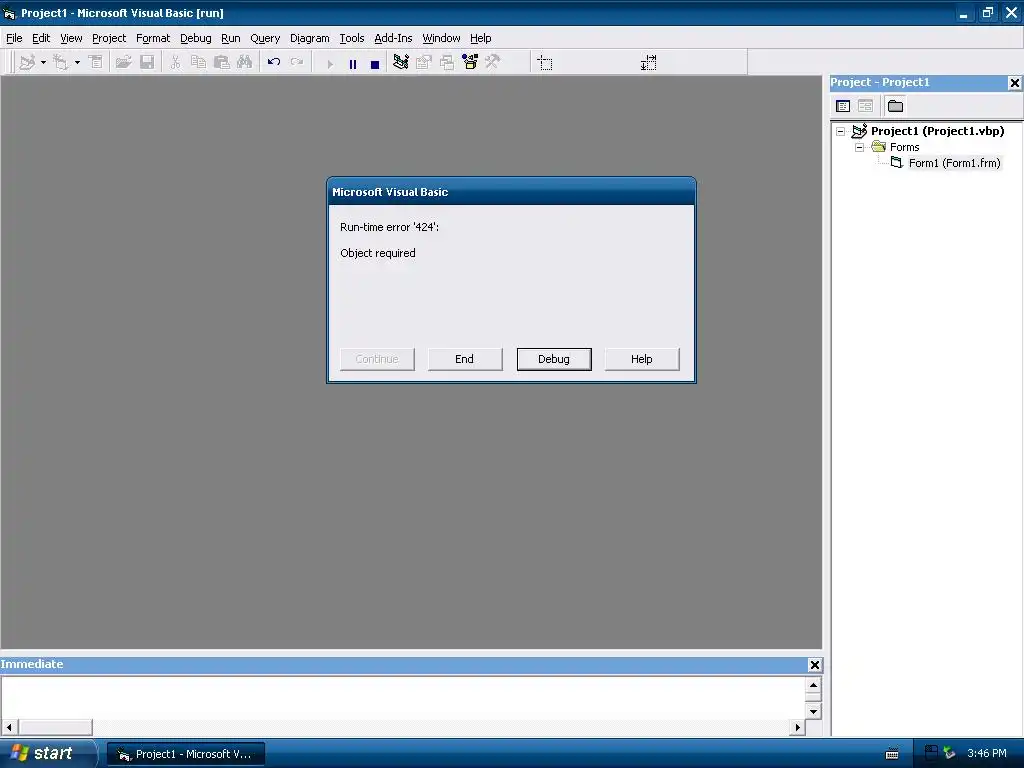
Task: Click the Object Browser toolbar icon
Action: click(x=470, y=63)
